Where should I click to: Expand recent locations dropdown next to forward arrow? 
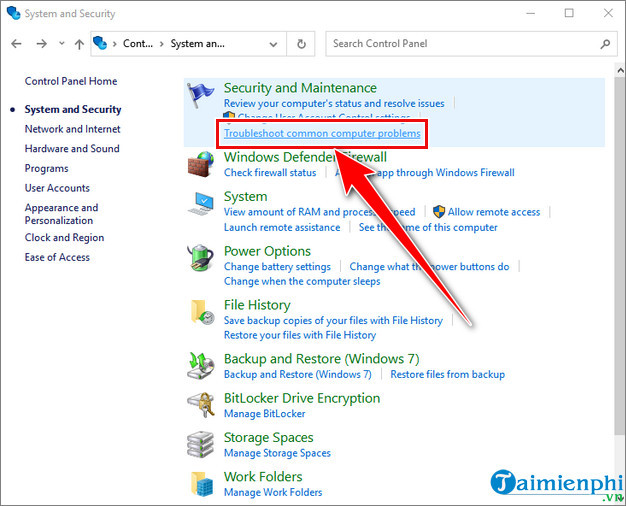pyautogui.click(x=60, y=44)
